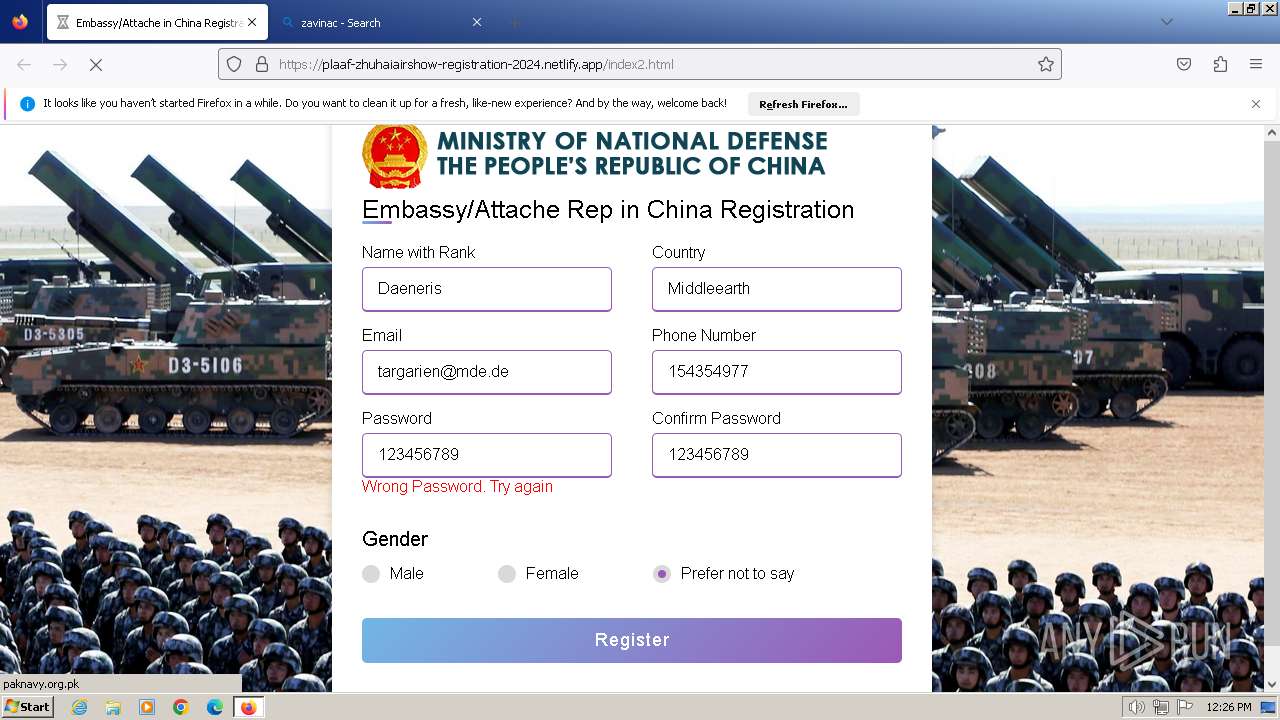The width and height of the screenshot is (1280, 720).
Task: Close the Embassy/Attache Registration tab
Action: click(252, 22)
